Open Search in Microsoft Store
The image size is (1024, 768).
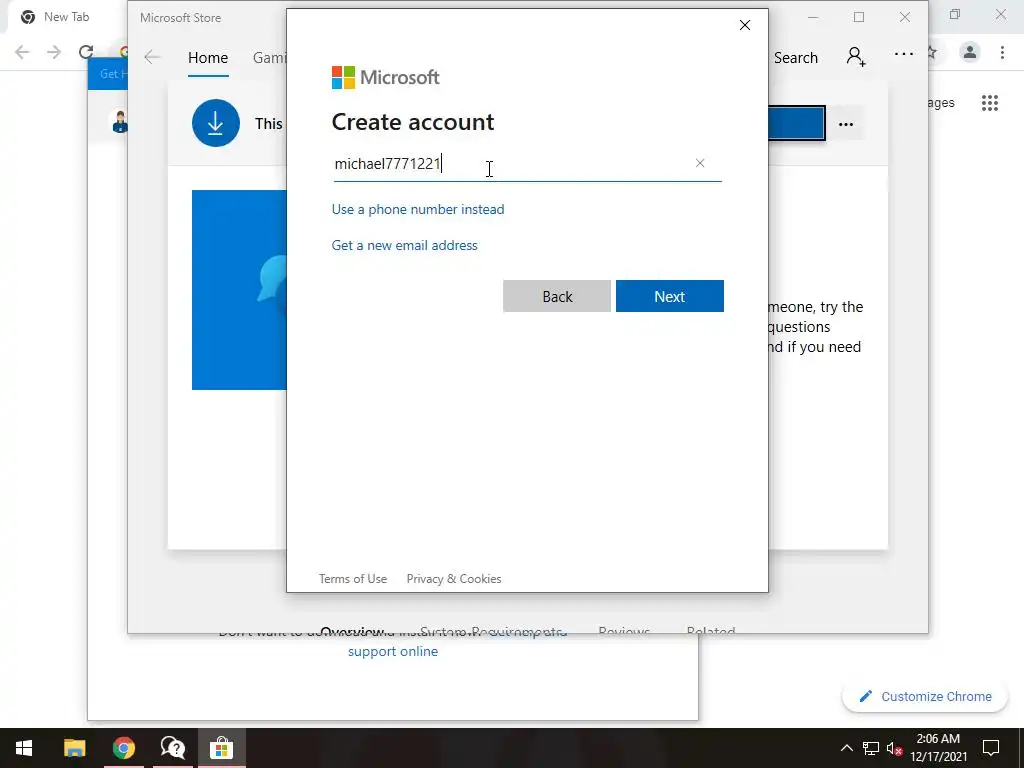[795, 57]
